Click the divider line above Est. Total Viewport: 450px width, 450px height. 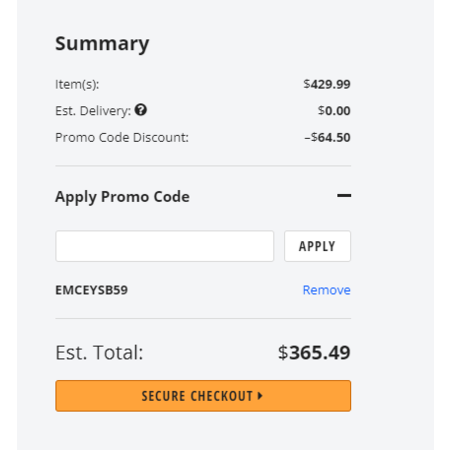(x=203, y=318)
